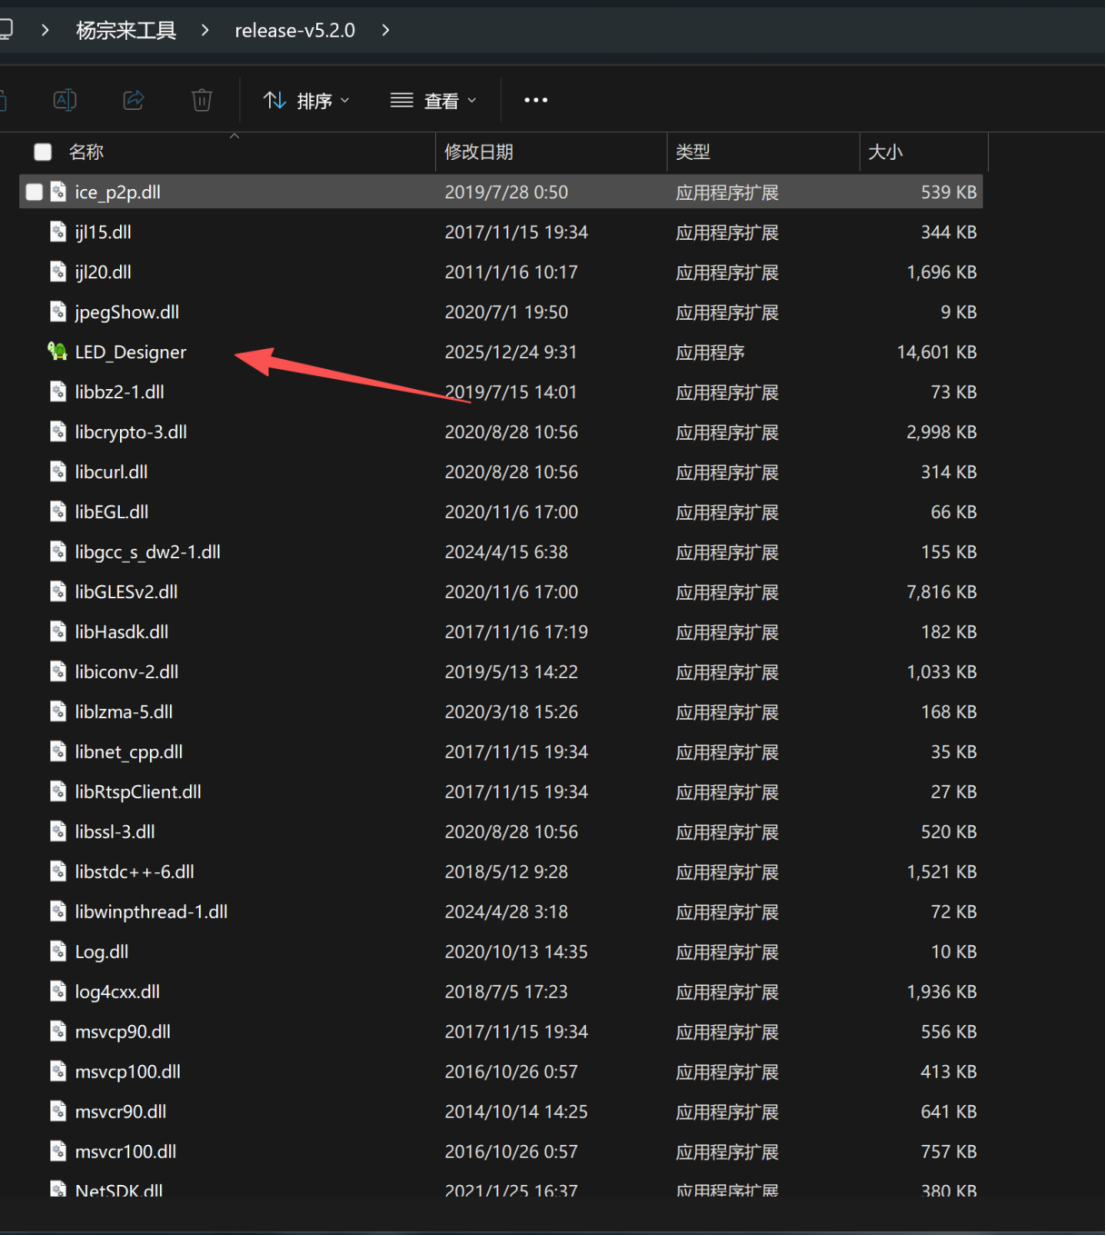Select the file name ijl20.dll
The image size is (1106, 1236).
103,272
